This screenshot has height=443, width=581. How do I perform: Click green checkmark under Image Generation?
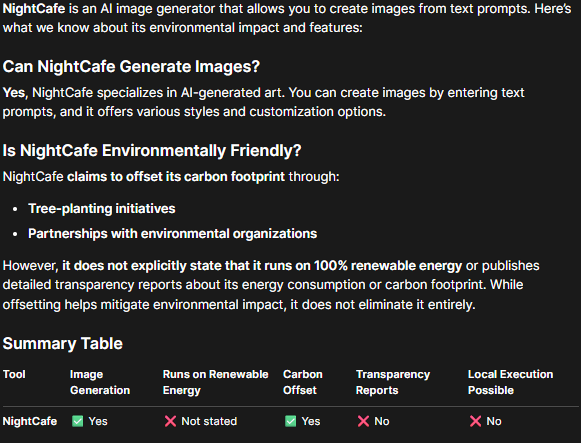(x=77, y=421)
